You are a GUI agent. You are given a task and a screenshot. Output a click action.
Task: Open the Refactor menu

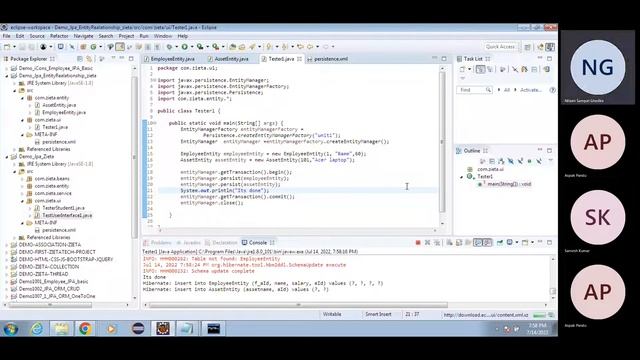click(59, 36)
